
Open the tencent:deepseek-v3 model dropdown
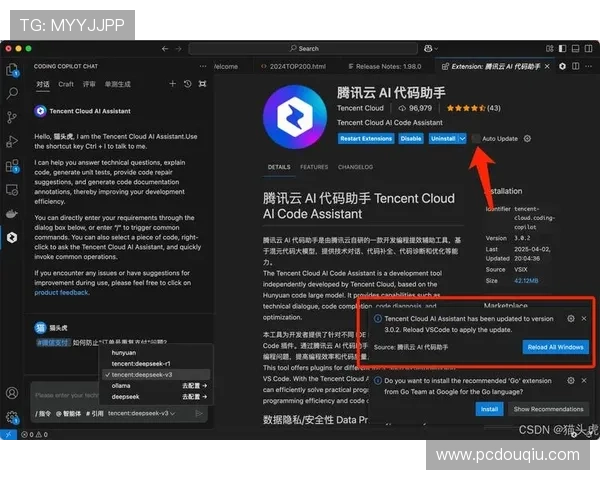pos(142,413)
